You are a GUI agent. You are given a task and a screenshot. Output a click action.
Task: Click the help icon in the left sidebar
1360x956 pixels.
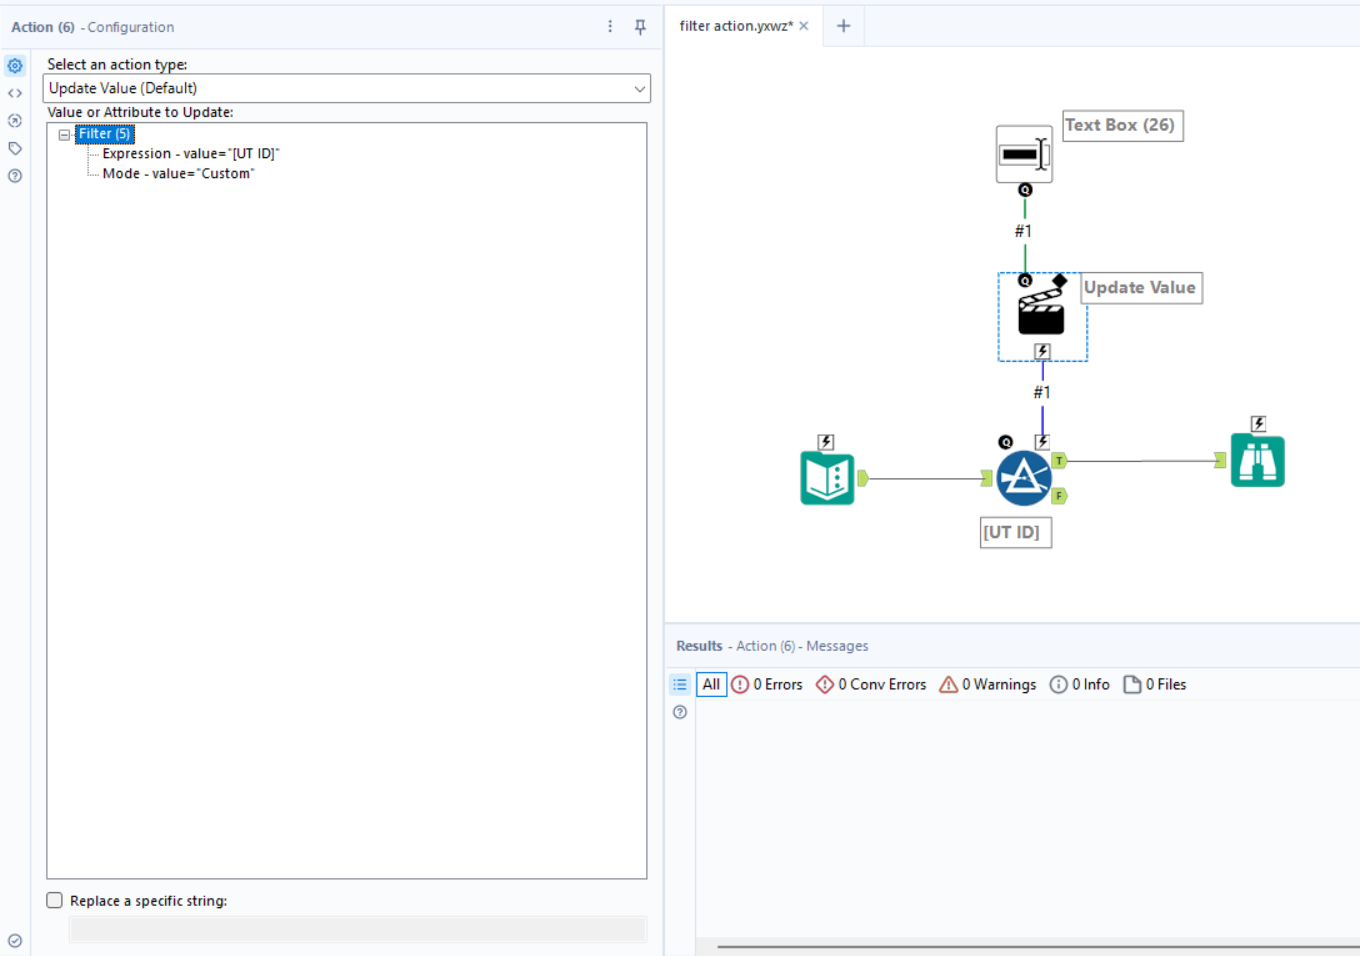[x=14, y=176]
